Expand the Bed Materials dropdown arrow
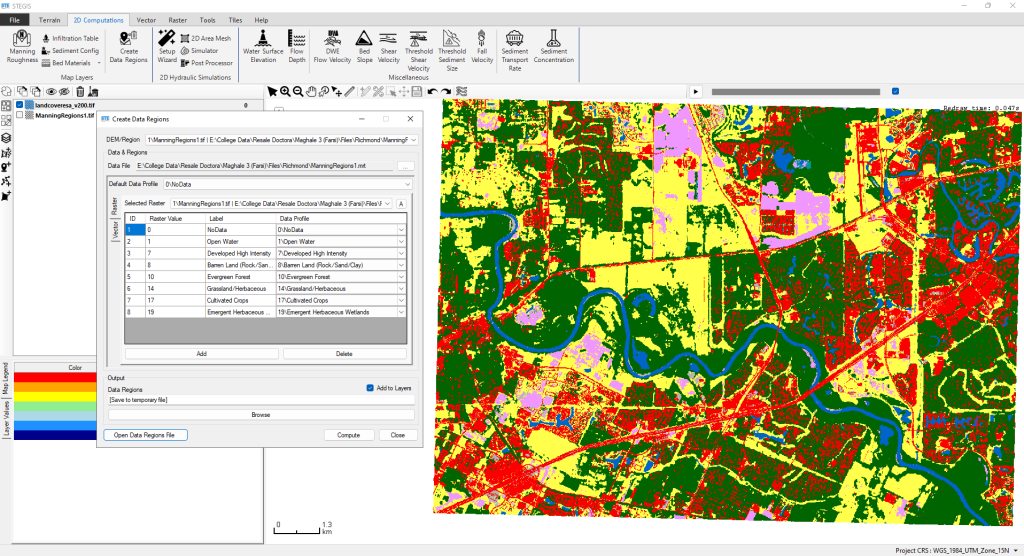The image size is (1024, 556). pos(99,63)
